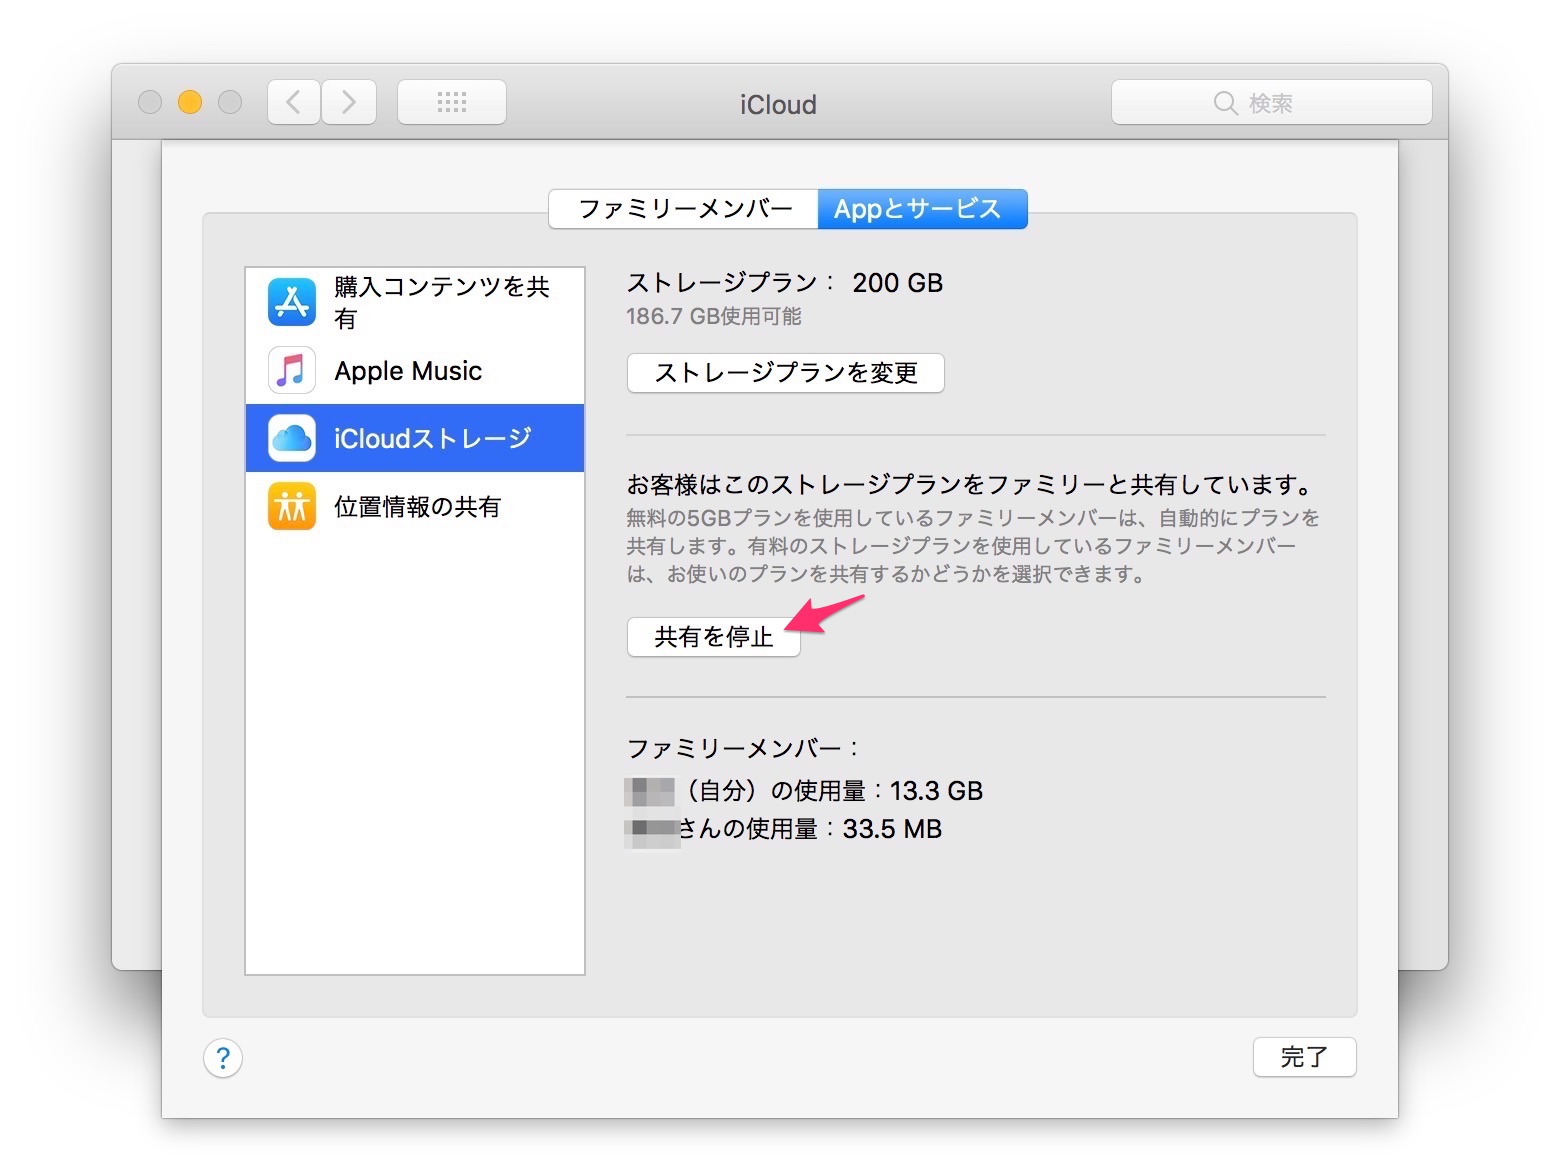Image resolution: width=1560 pixels, height=1160 pixels.
Task: Open help with the question mark button
Action: pyautogui.click(x=223, y=1057)
